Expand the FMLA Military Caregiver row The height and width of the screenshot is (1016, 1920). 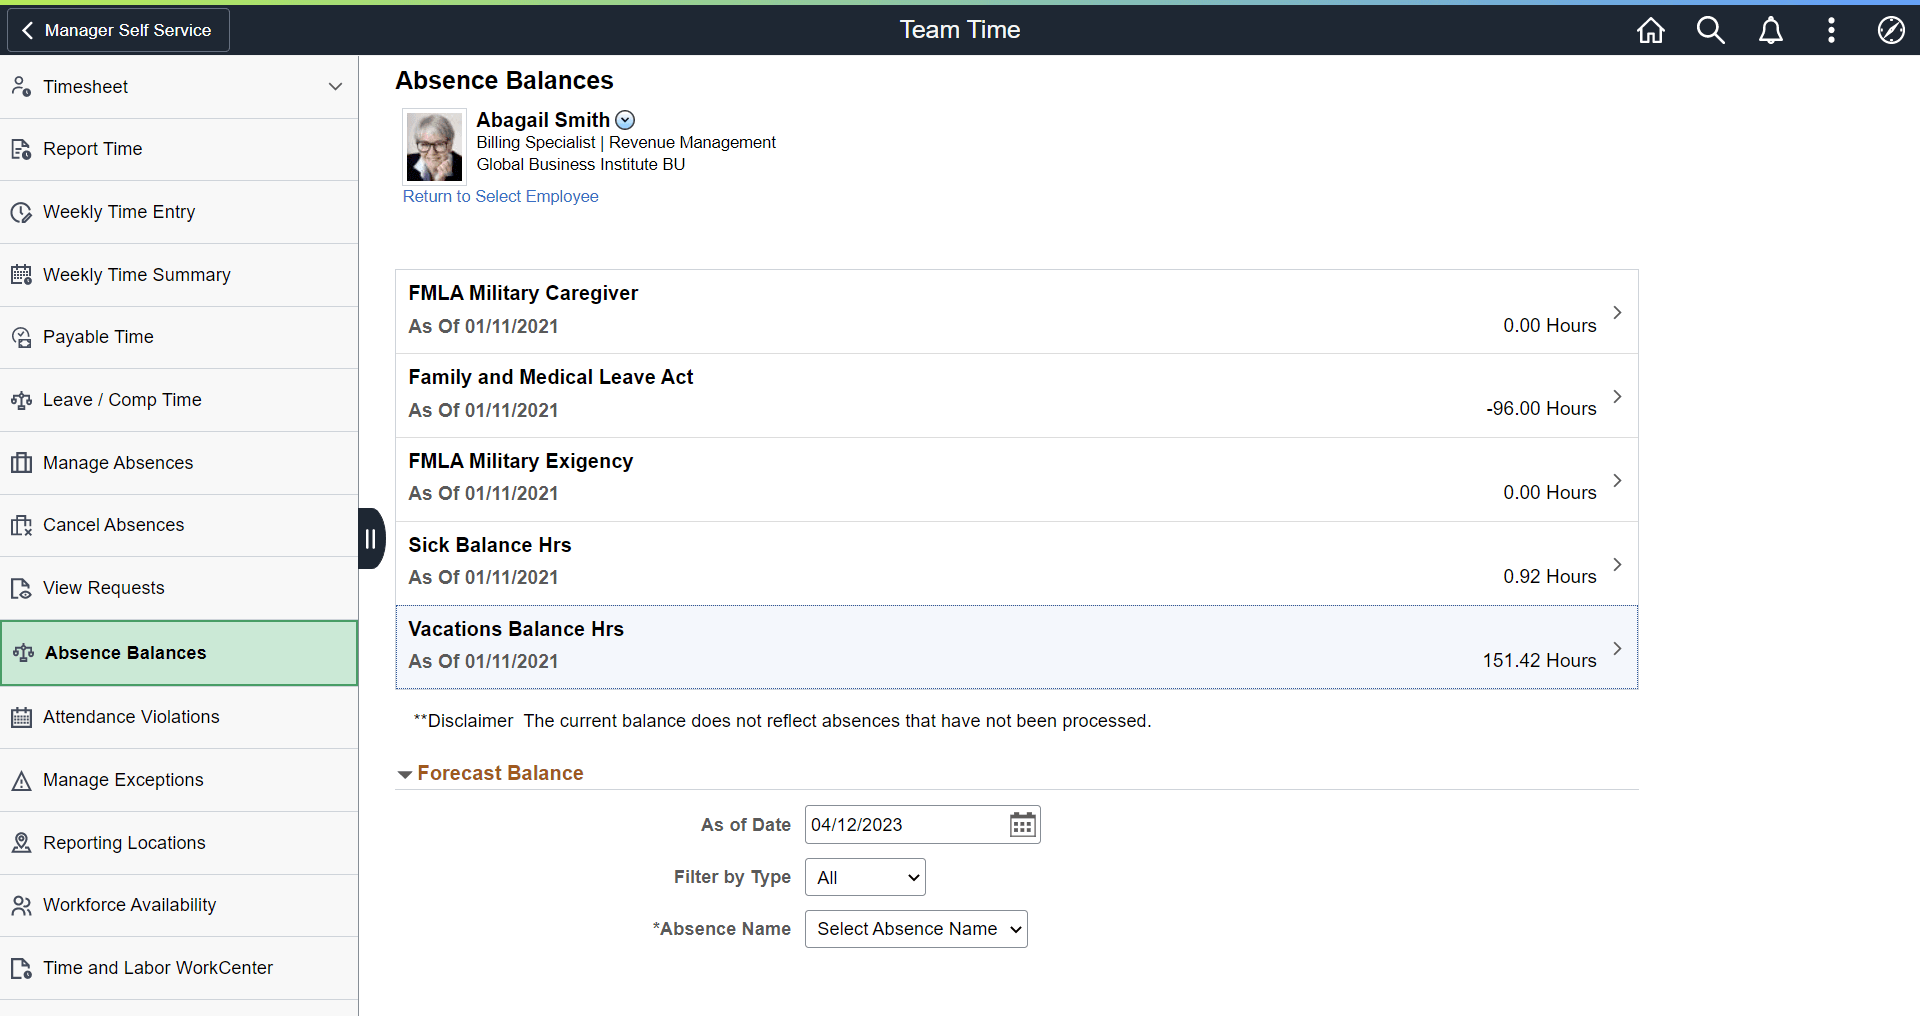click(x=1617, y=311)
